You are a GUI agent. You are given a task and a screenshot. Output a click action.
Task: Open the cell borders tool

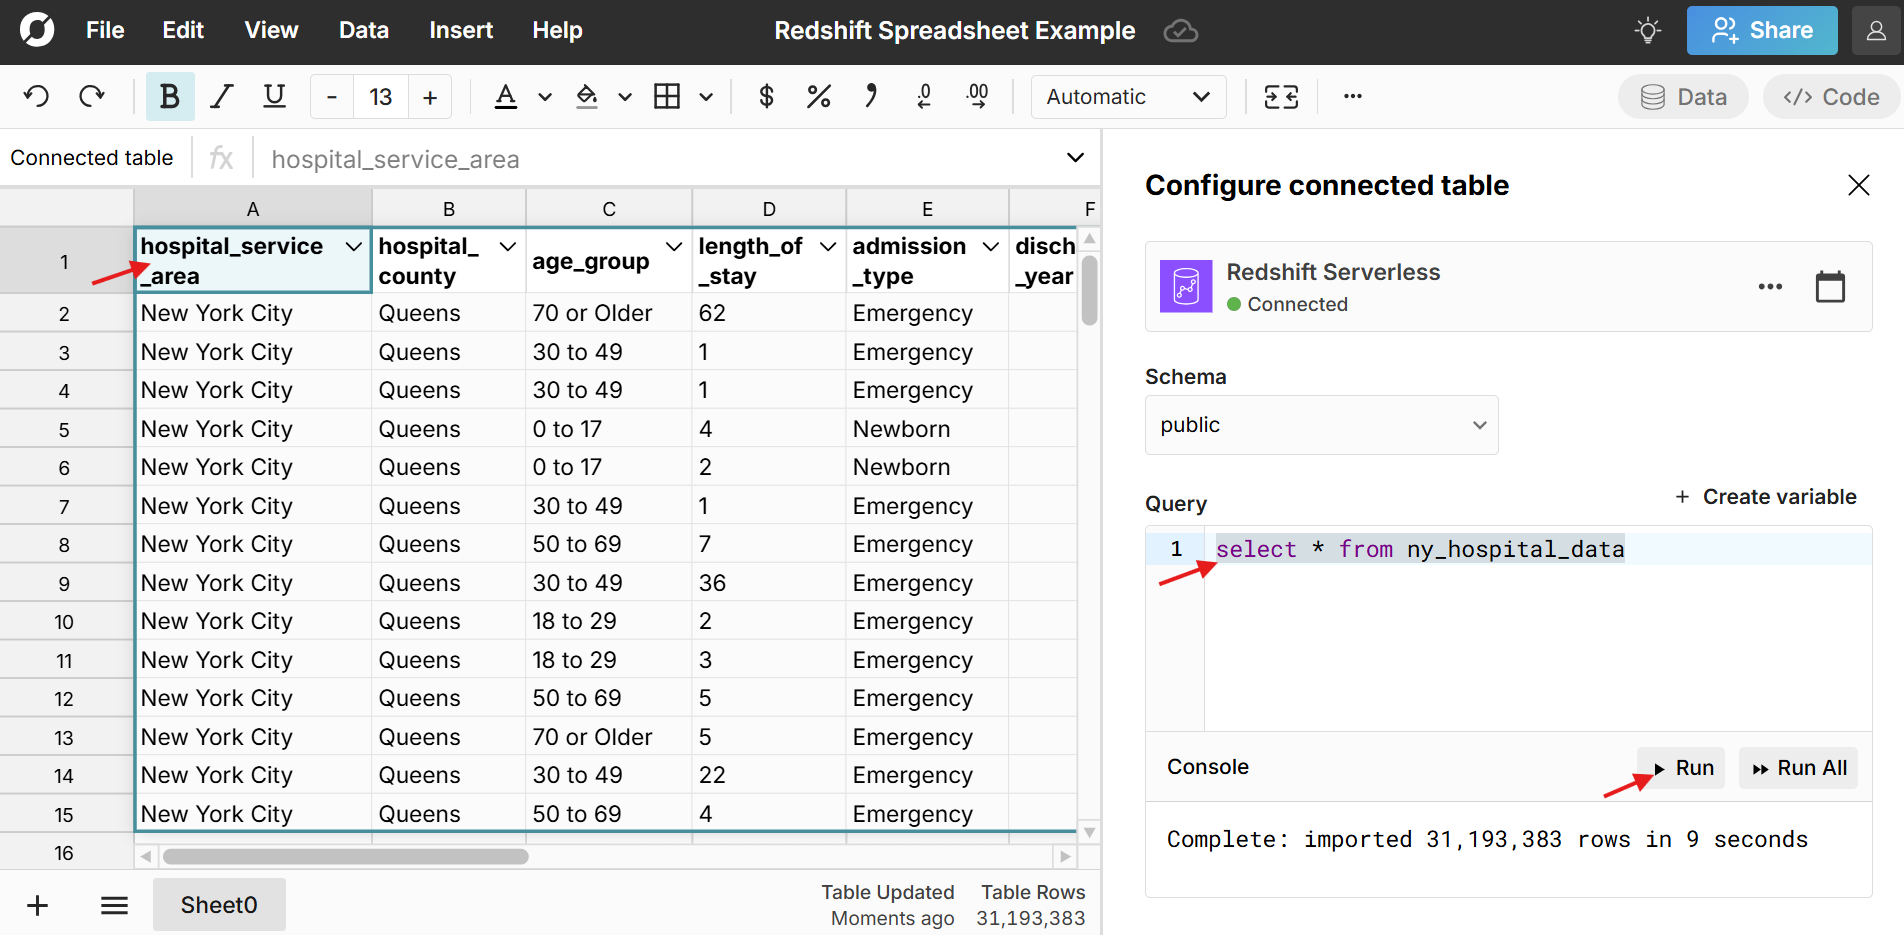(x=667, y=97)
